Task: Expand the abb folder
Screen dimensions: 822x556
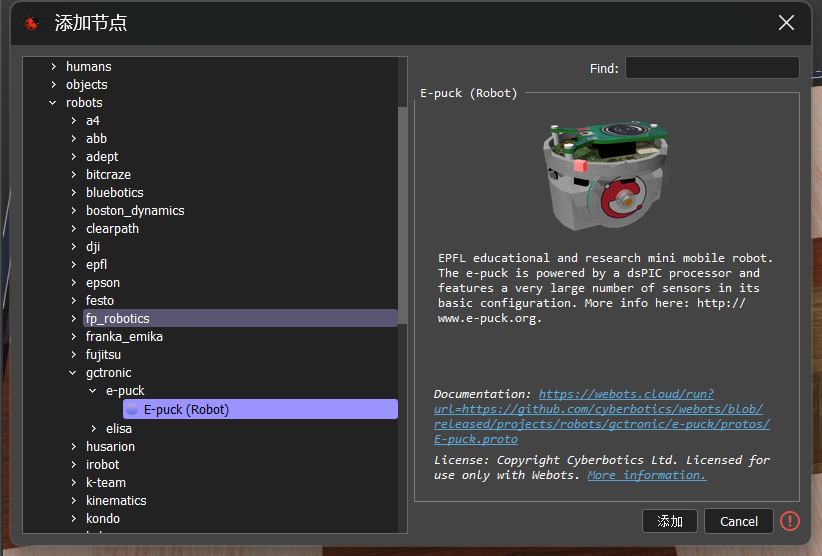Action: (x=73, y=138)
